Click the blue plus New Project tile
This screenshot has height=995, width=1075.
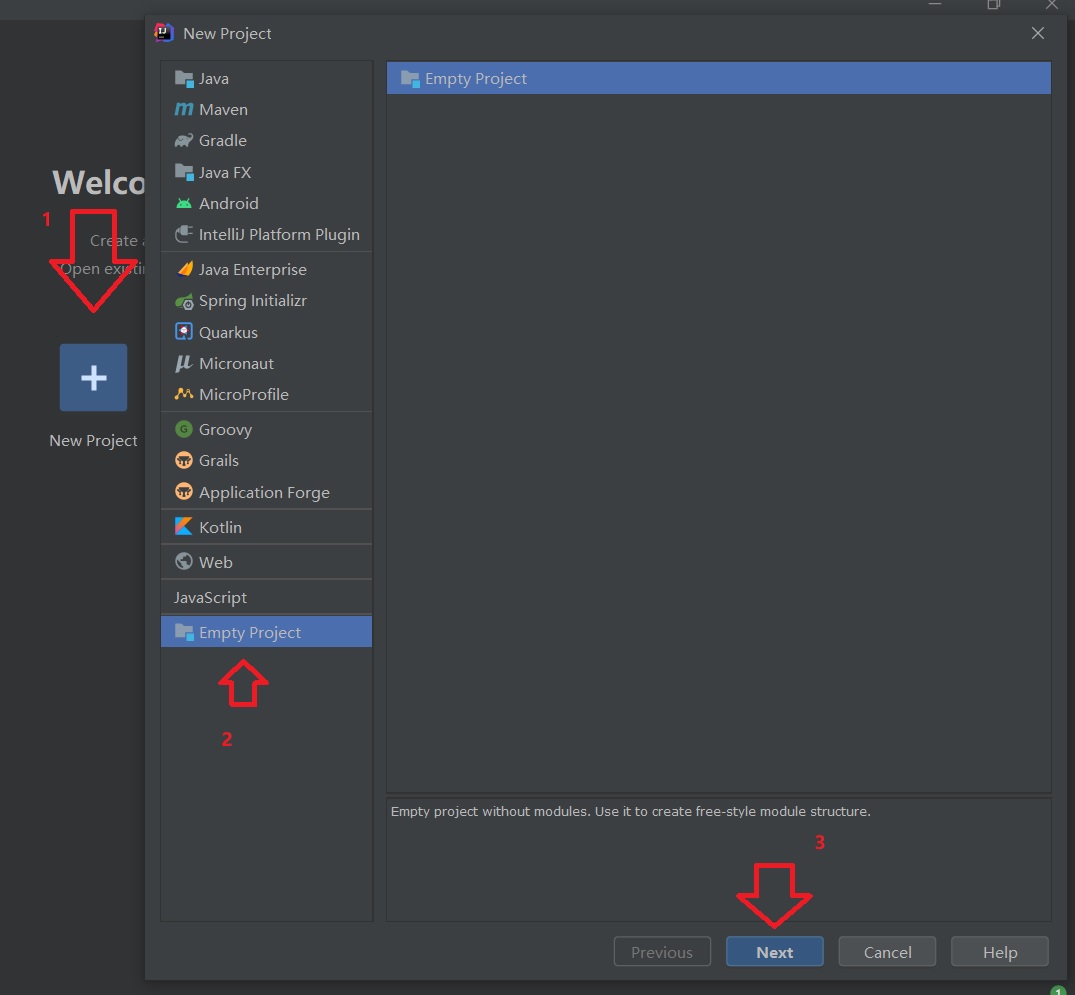pyautogui.click(x=93, y=377)
